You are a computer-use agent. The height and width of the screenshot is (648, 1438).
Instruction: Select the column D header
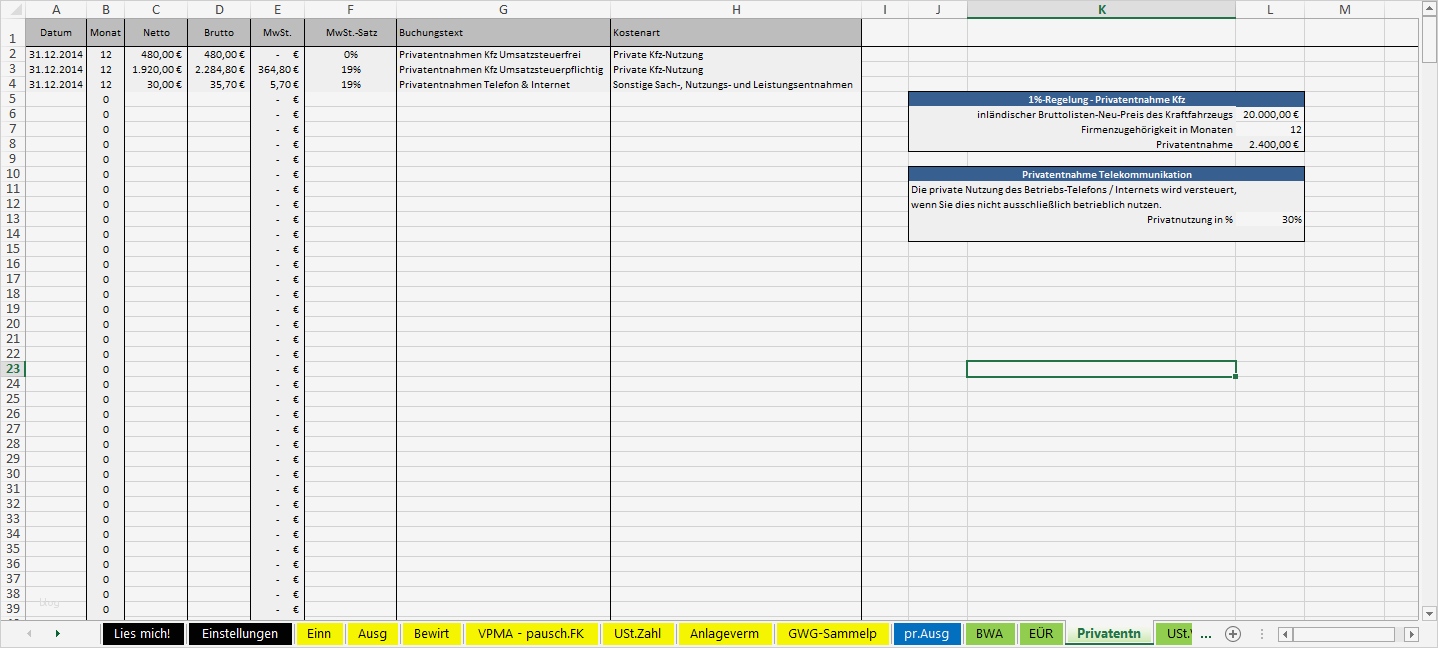pyautogui.click(x=218, y=10)
